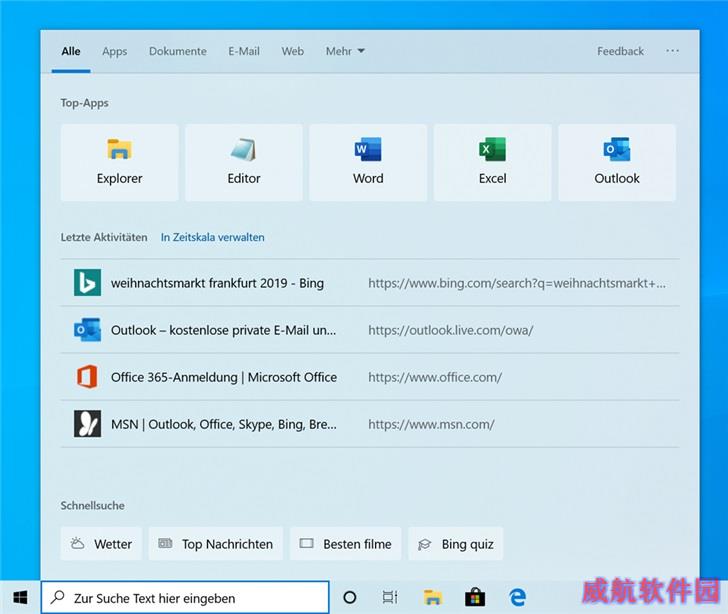This screenshot has width=728, height=614.
Task: Click the Bing icon in recent activities
Action: click(87, 282)
